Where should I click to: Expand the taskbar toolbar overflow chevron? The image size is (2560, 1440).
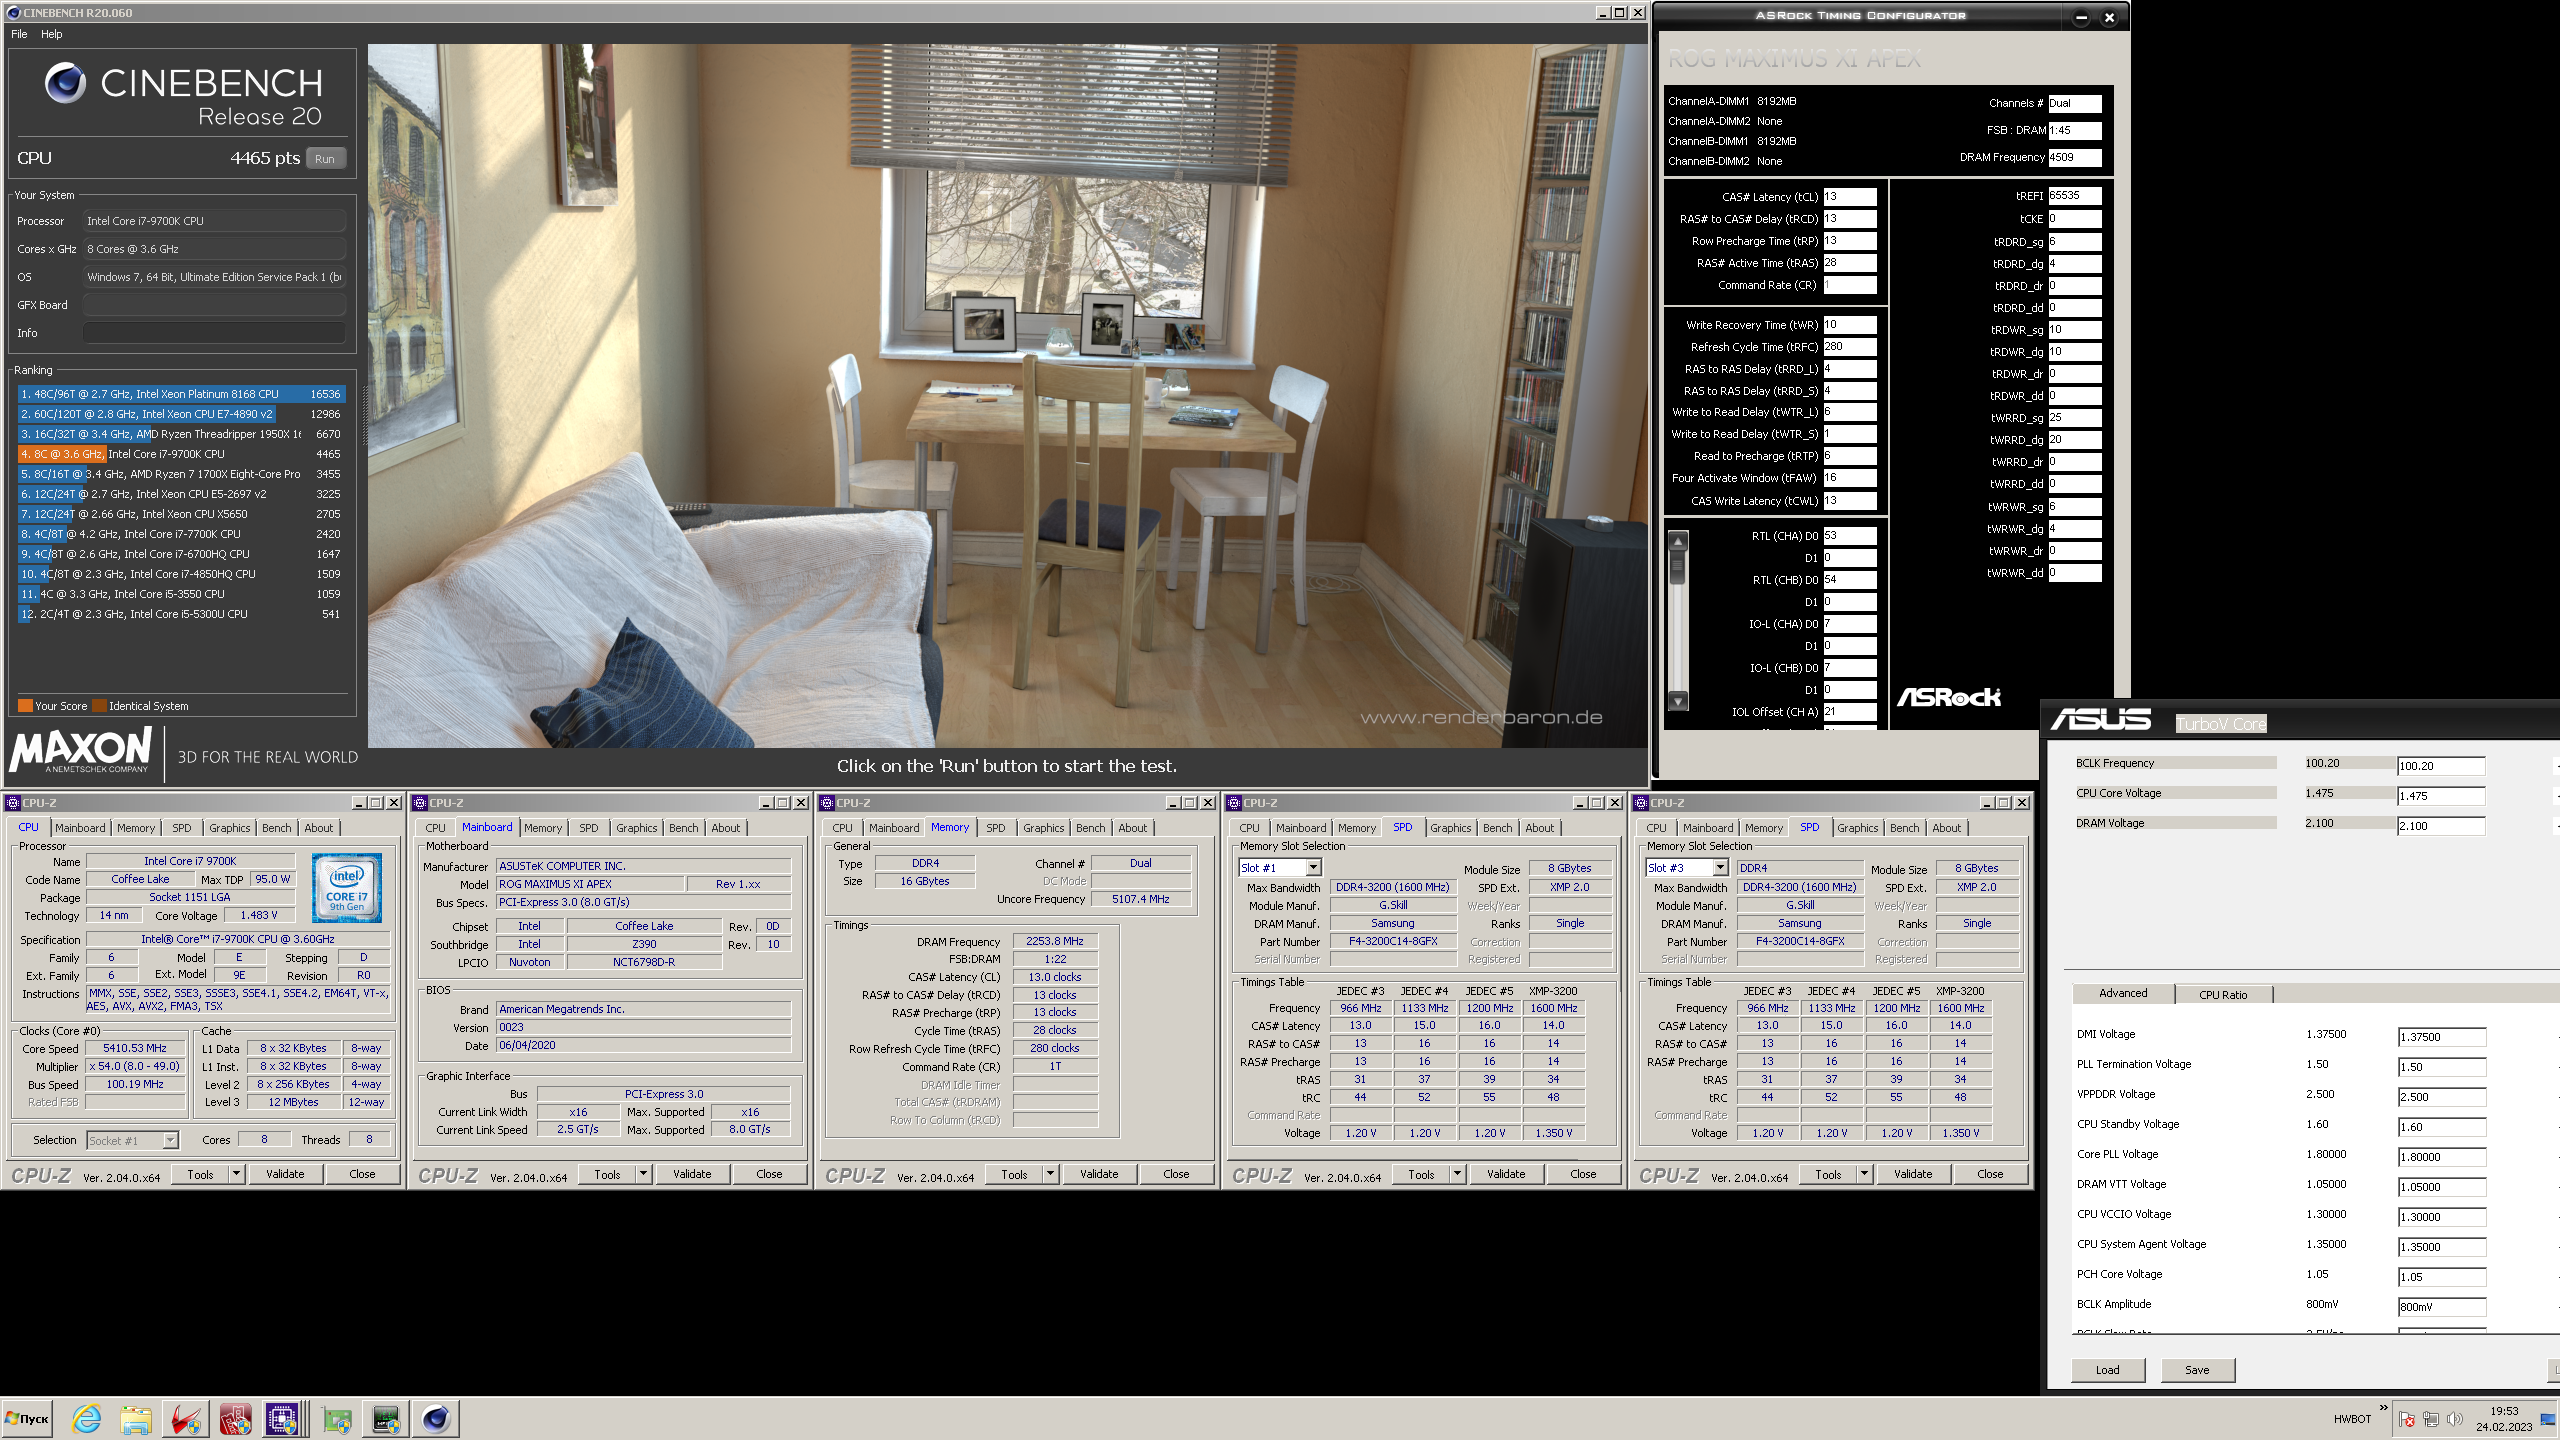point(2384,1407)
